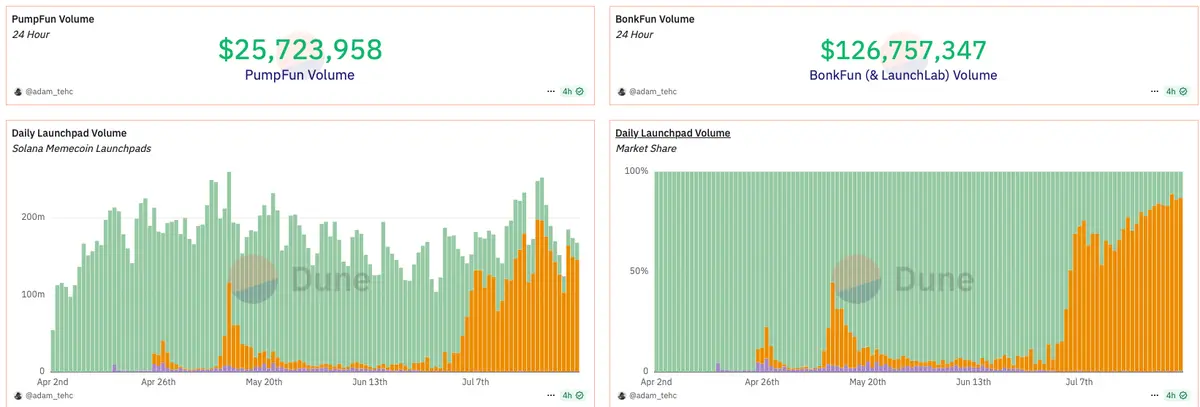Click Jul 7th label on volume chart
1200x407 pixels.
(475, 381)
